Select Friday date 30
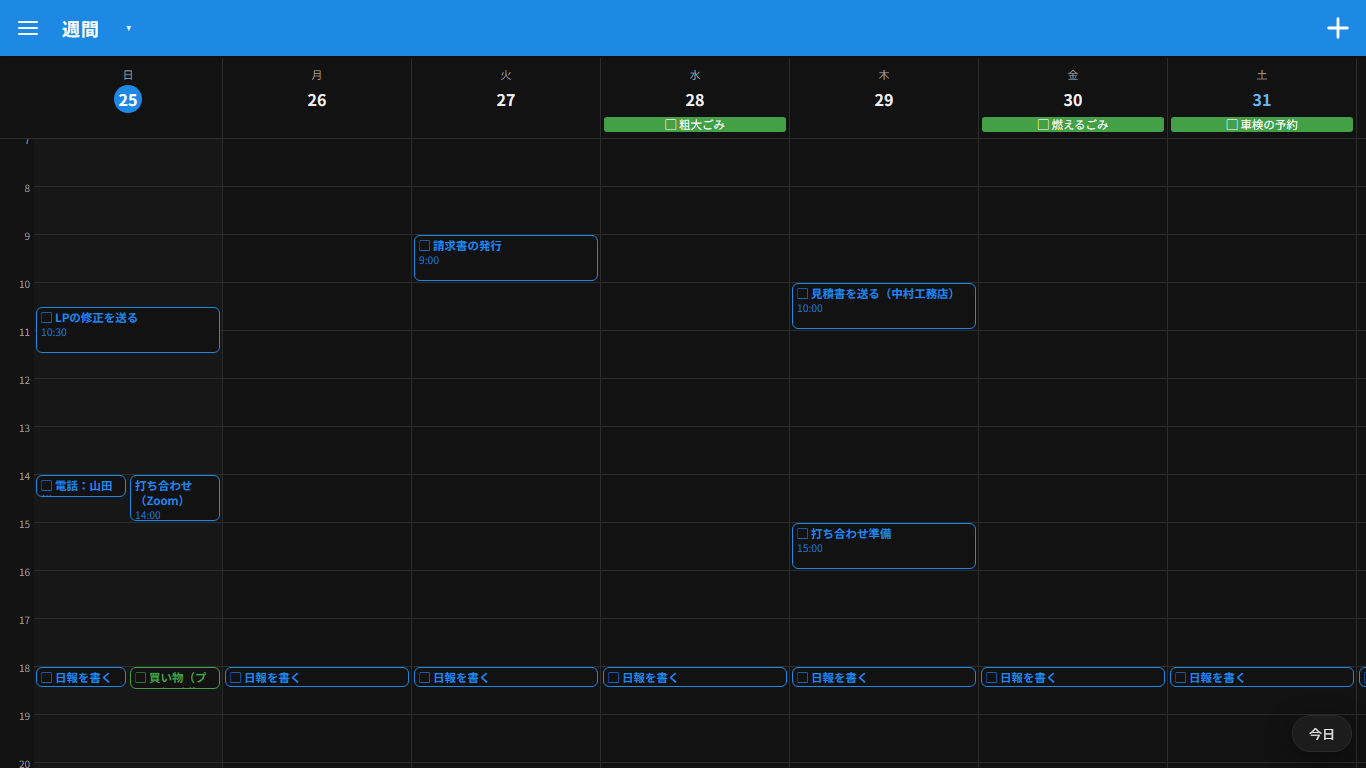The image size is (1366, 768). point(1073,100)
